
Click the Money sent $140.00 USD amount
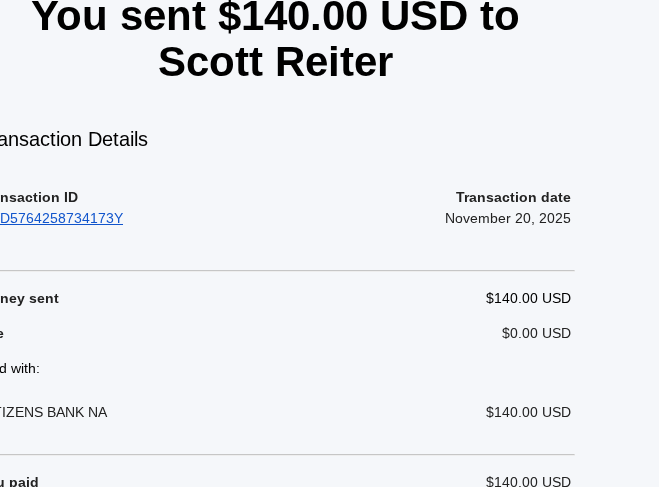tap(528, 298)
